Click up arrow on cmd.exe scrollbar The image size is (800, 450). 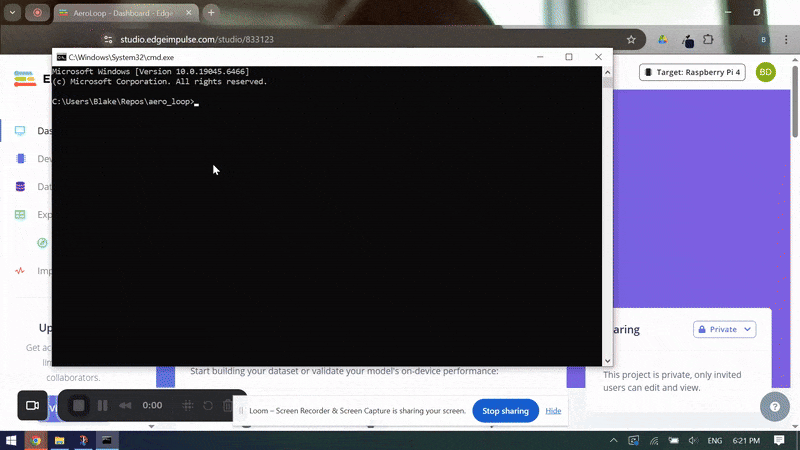[607, 72]
